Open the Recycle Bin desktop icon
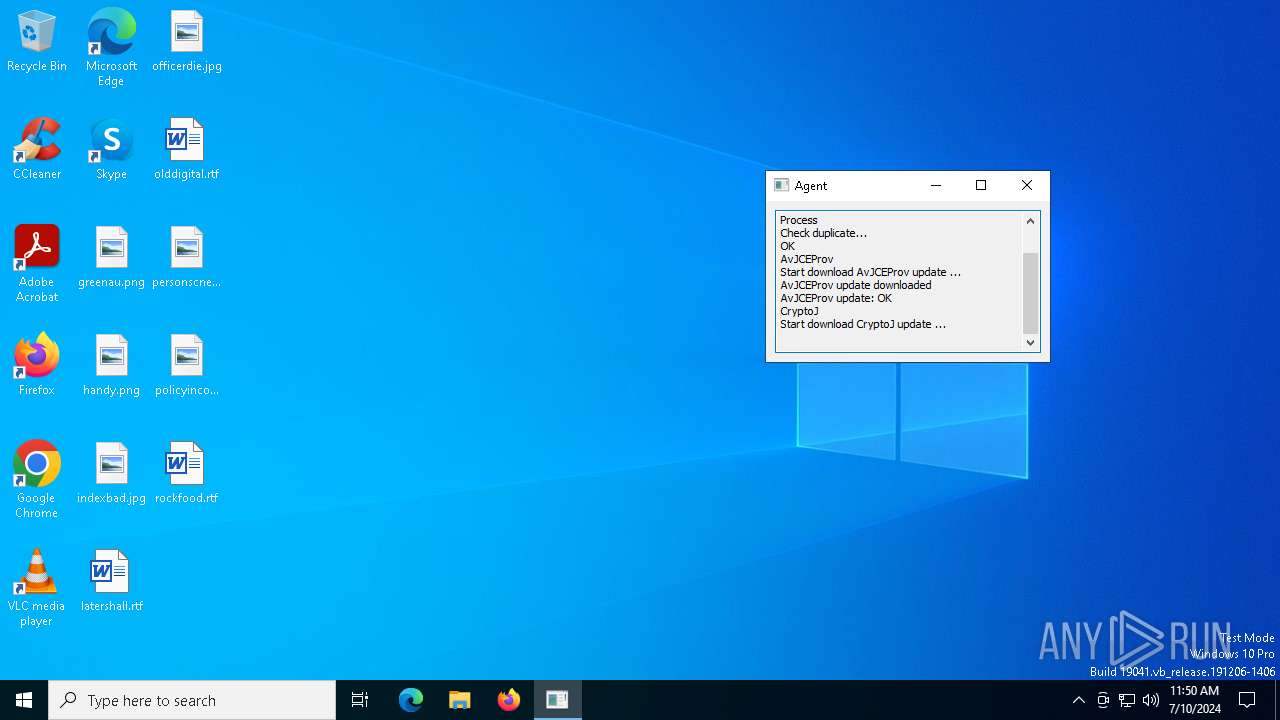Image resolution: width=1280 pixels, height=720 pixels. coord(37,42)
